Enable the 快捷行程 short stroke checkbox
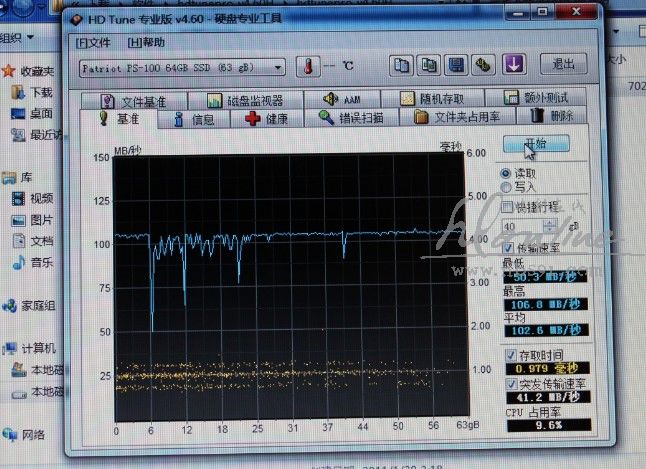The width and height of the screenshot is (646, 469). tap(507, 207)
